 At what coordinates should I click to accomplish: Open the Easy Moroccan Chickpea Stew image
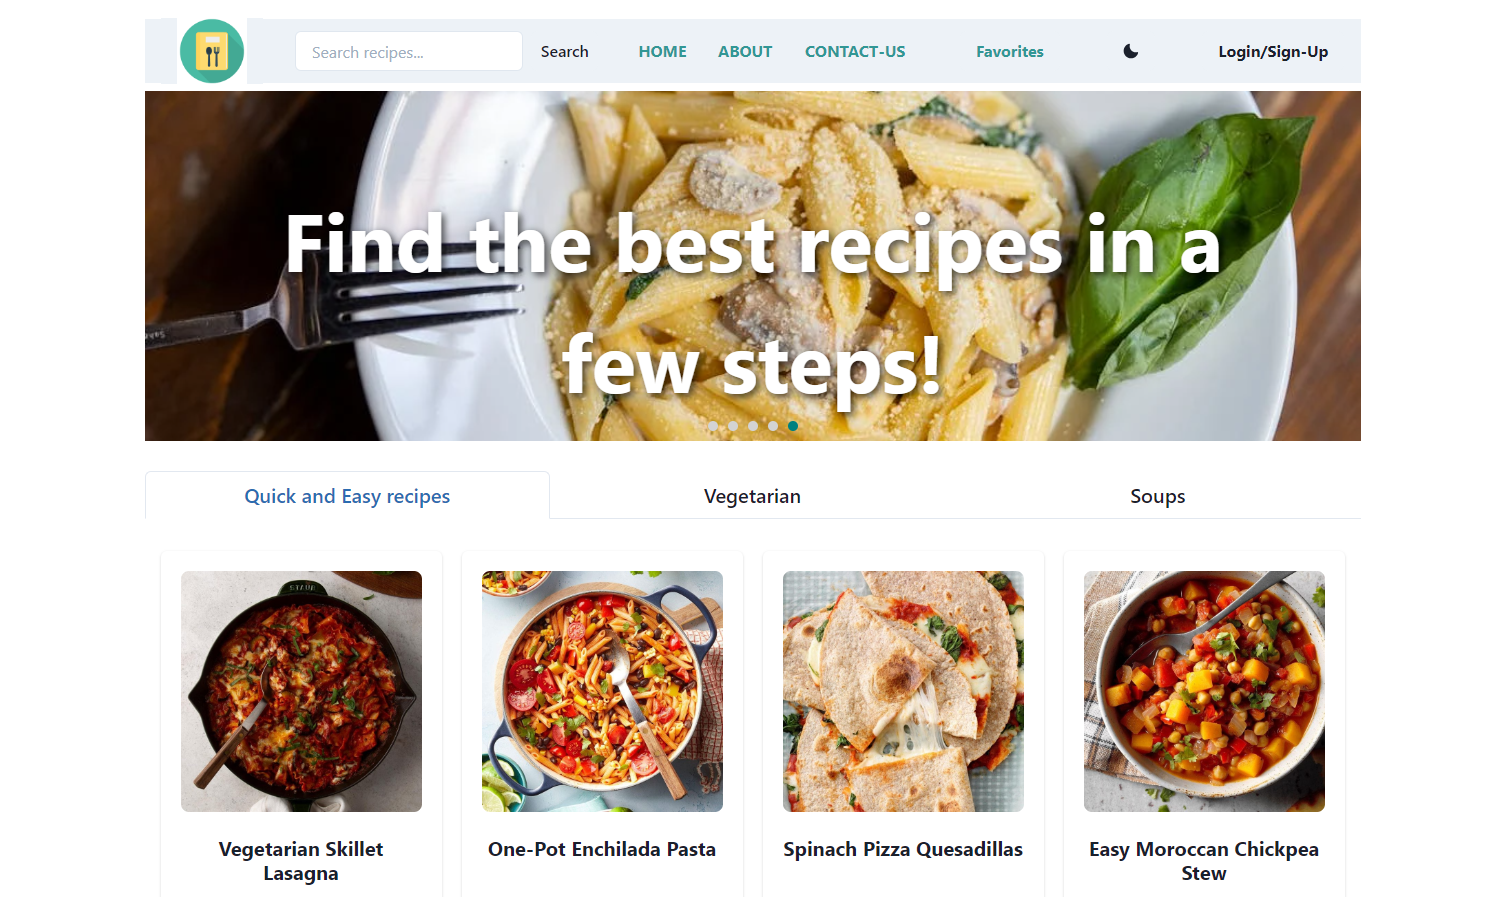click(x=1204, y=691)
